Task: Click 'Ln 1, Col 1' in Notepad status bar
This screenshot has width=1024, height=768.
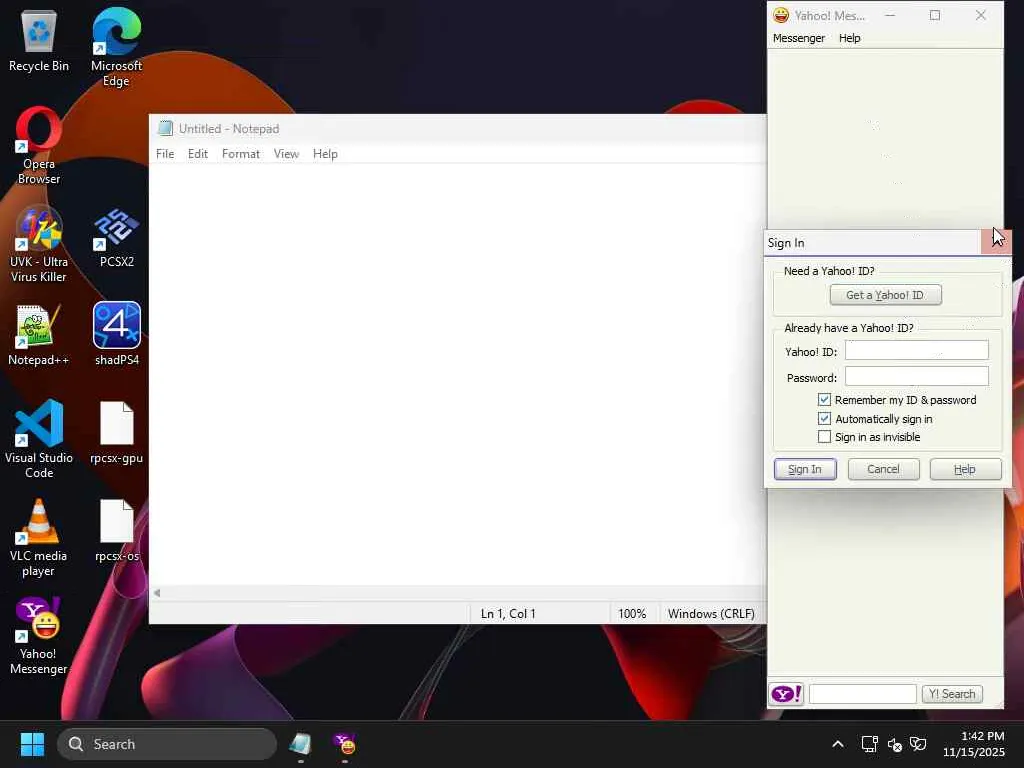Action: [508, 614]
